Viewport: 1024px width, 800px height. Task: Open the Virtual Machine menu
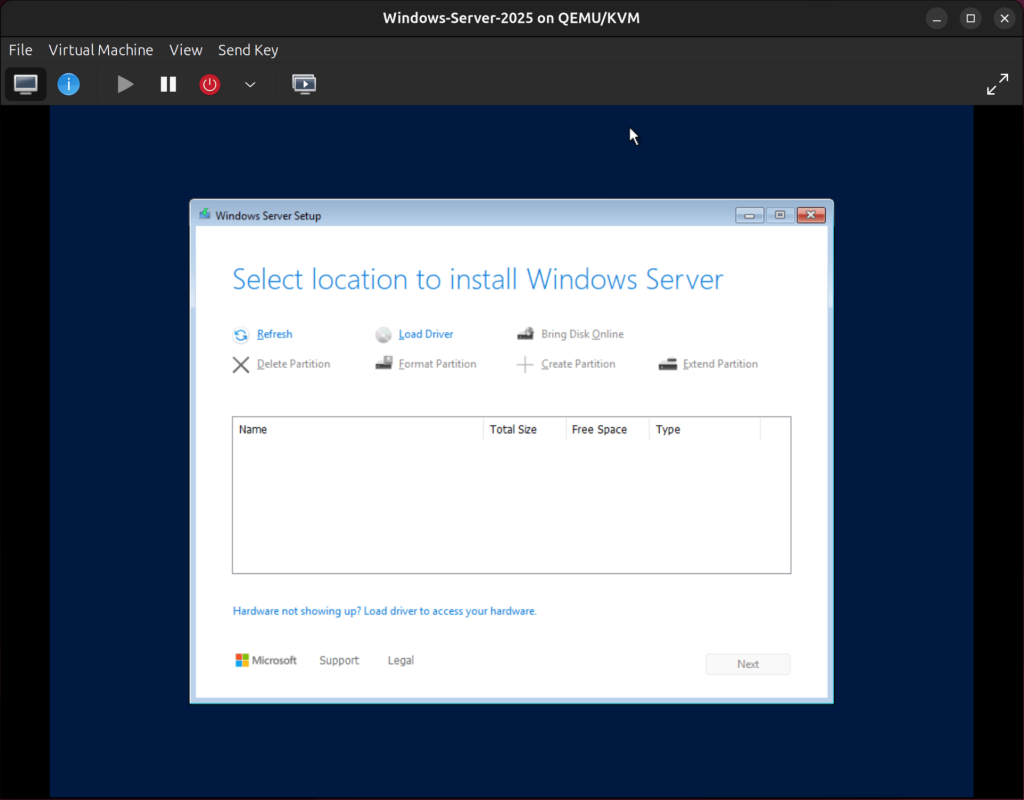coord(100,49)
